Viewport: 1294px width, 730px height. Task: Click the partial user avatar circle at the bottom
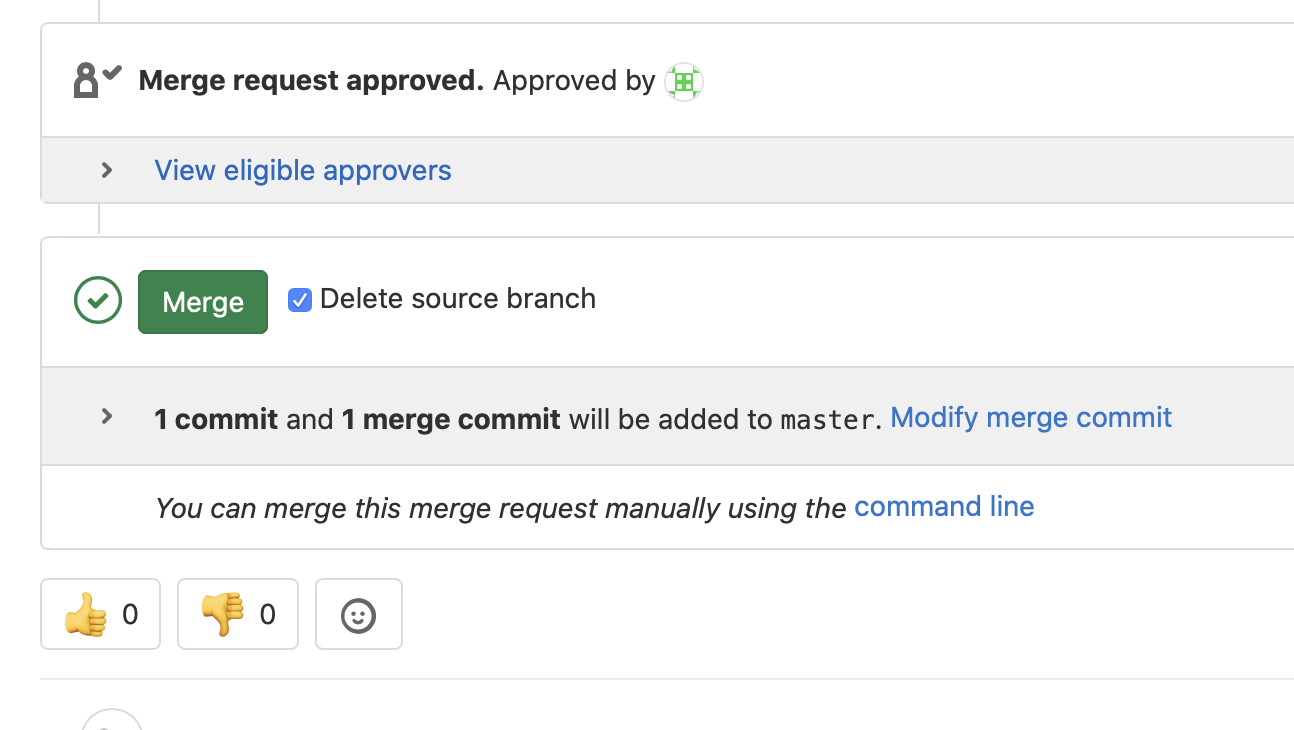[112, 720]
